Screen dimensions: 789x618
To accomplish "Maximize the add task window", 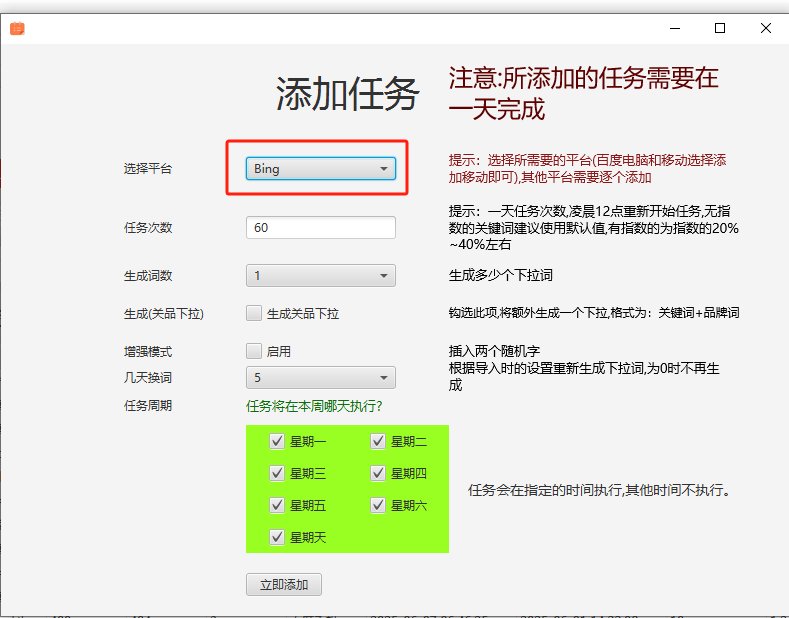I will 720,29.
